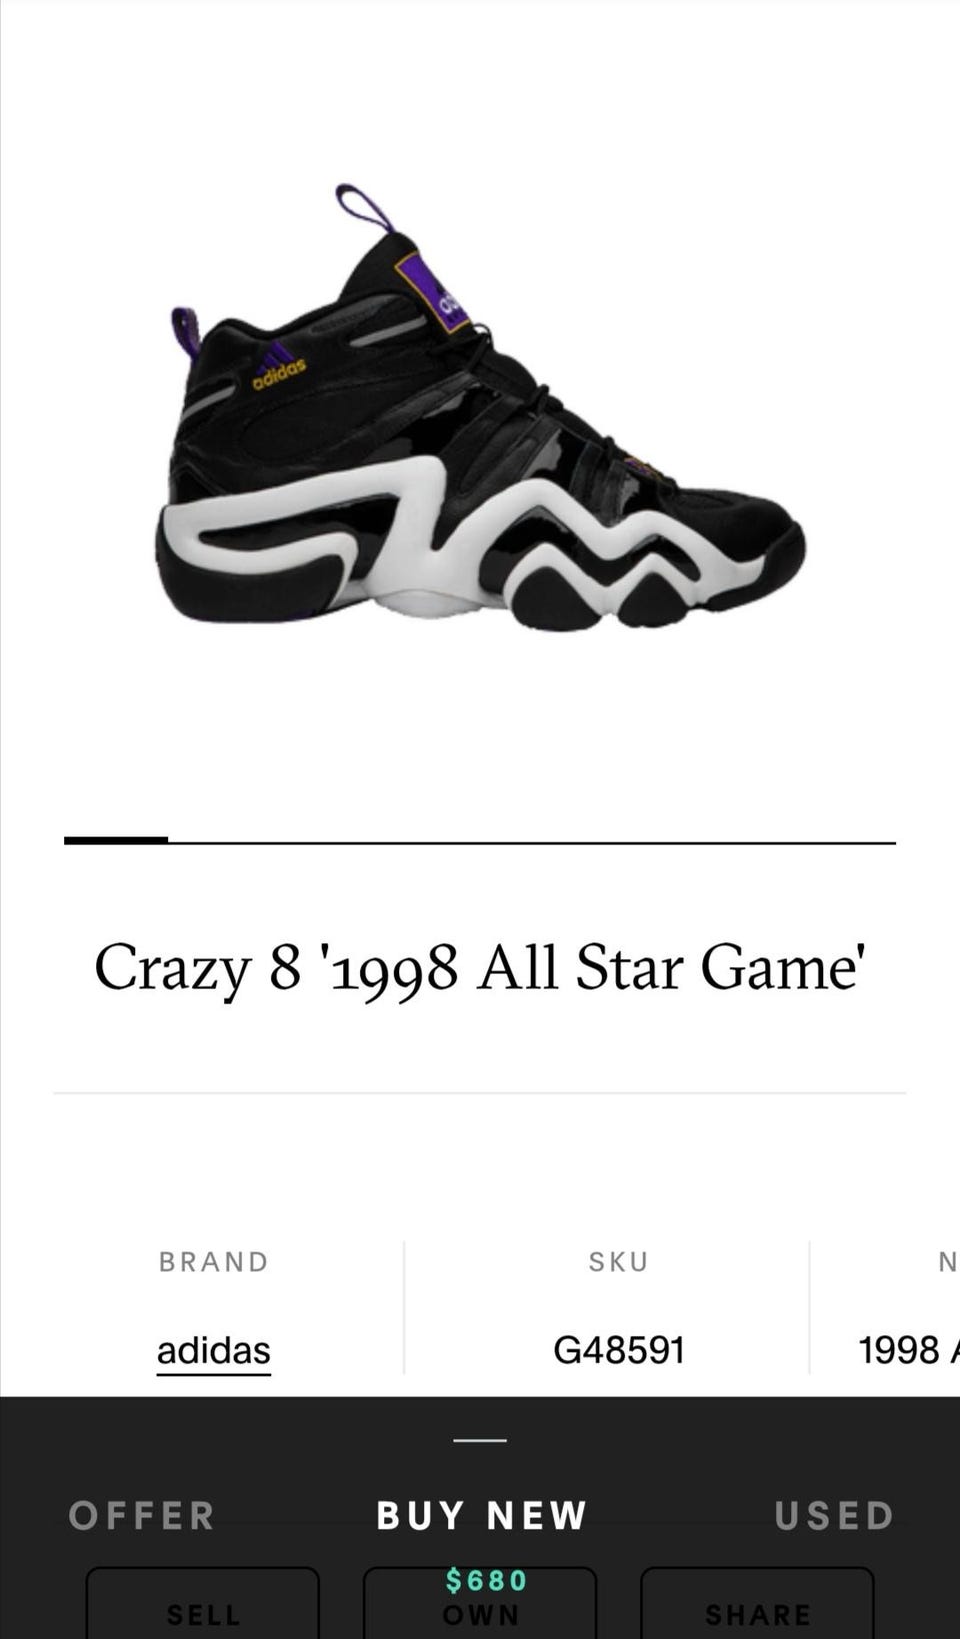The height and width of the screenshot is (1639, 960).
Task: Switch to the USED tab
Action: pos(834,1516)
